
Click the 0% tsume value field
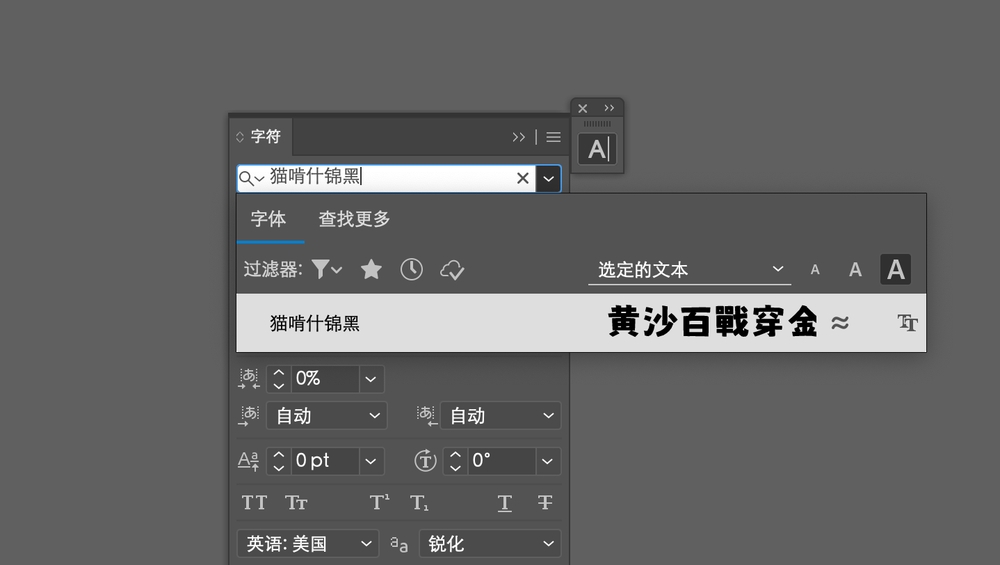tap(325, 379)
